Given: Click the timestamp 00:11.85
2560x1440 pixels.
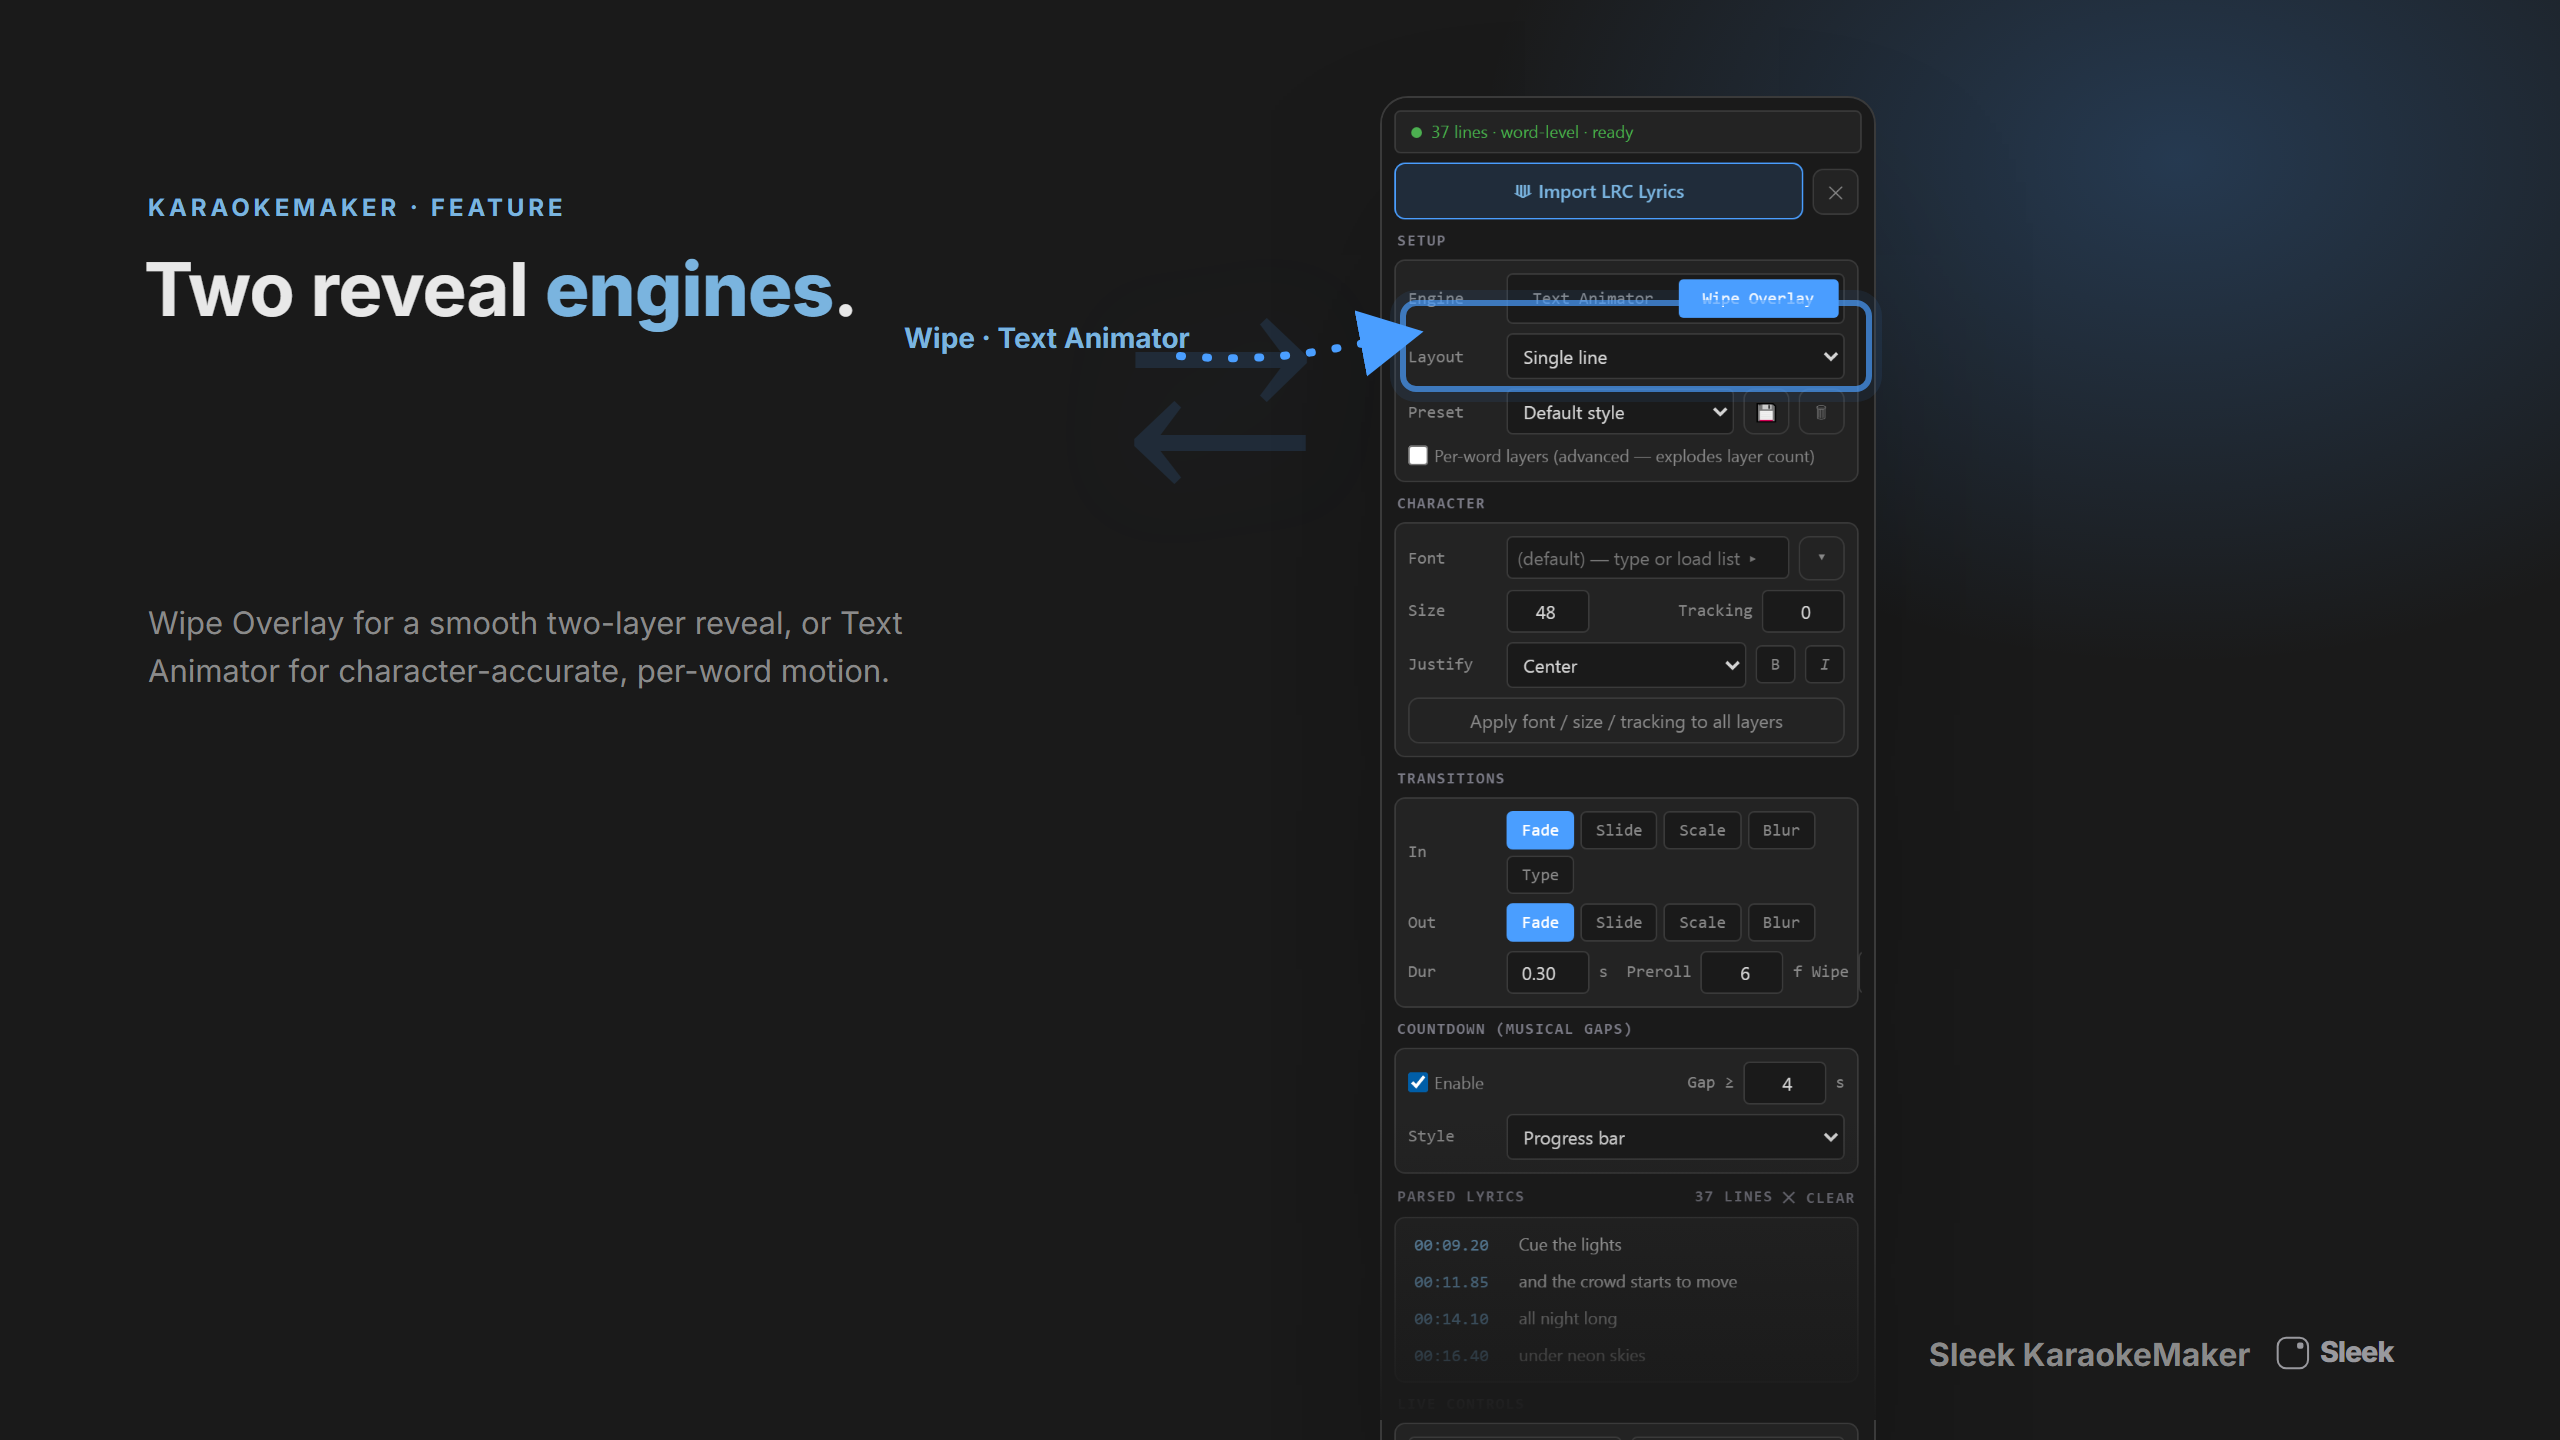Looking at the screenshot, I should click(1451, 1282).
